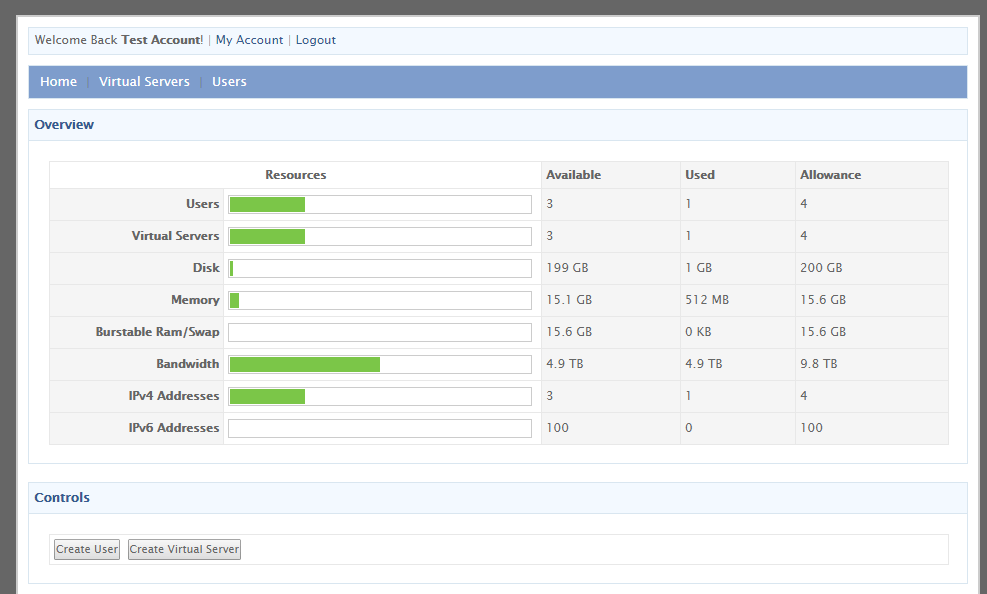Click the Overview section header
Screen dimensions: 987x594
click(64, 125)
